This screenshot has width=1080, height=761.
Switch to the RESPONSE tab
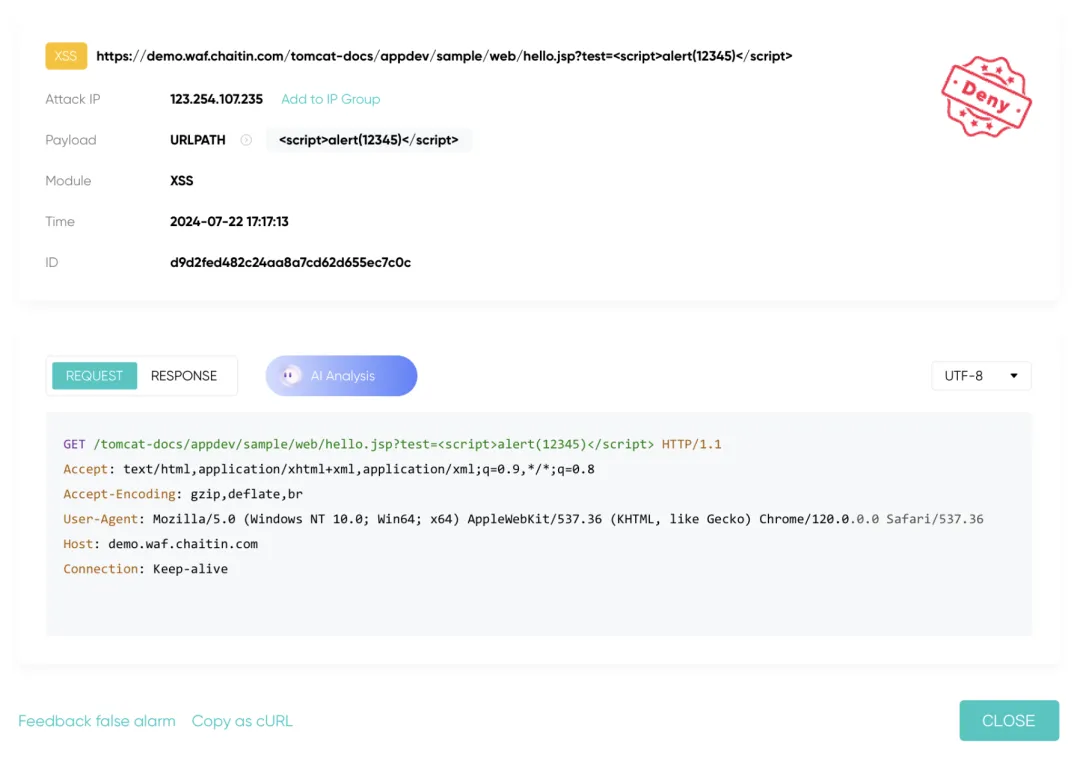(x=184, y=376)
